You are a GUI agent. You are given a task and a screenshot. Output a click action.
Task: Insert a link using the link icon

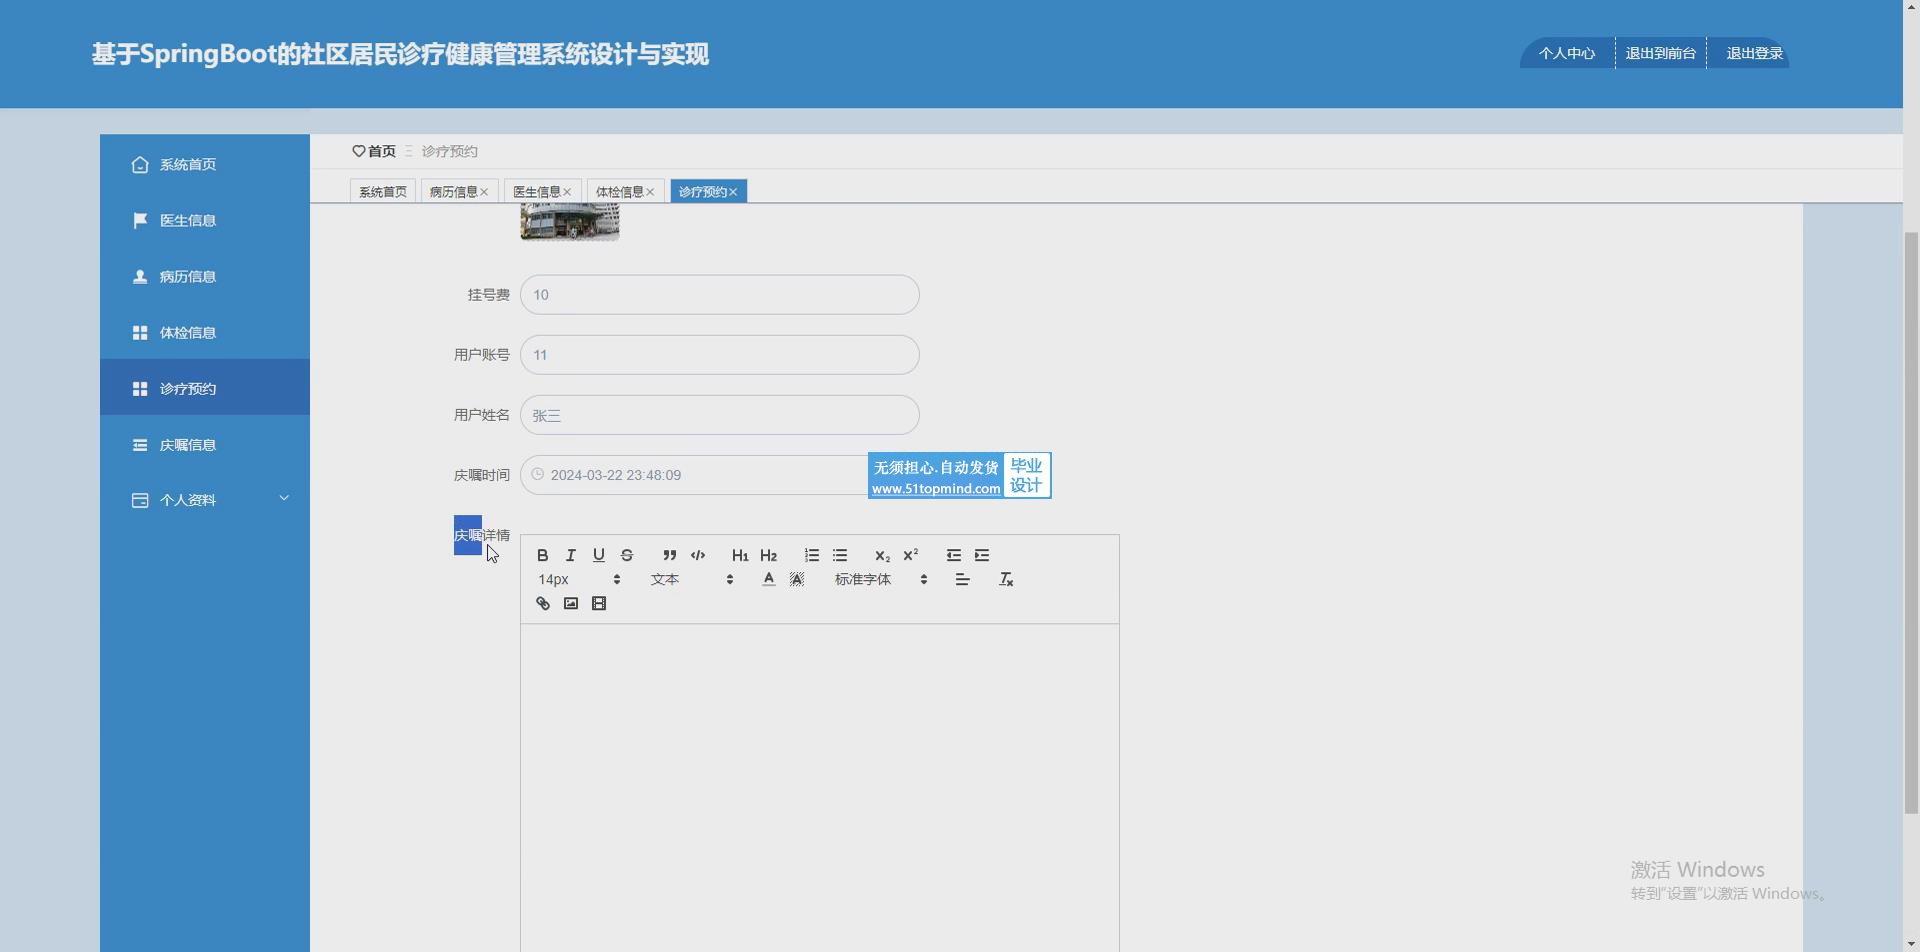point(542,603)
